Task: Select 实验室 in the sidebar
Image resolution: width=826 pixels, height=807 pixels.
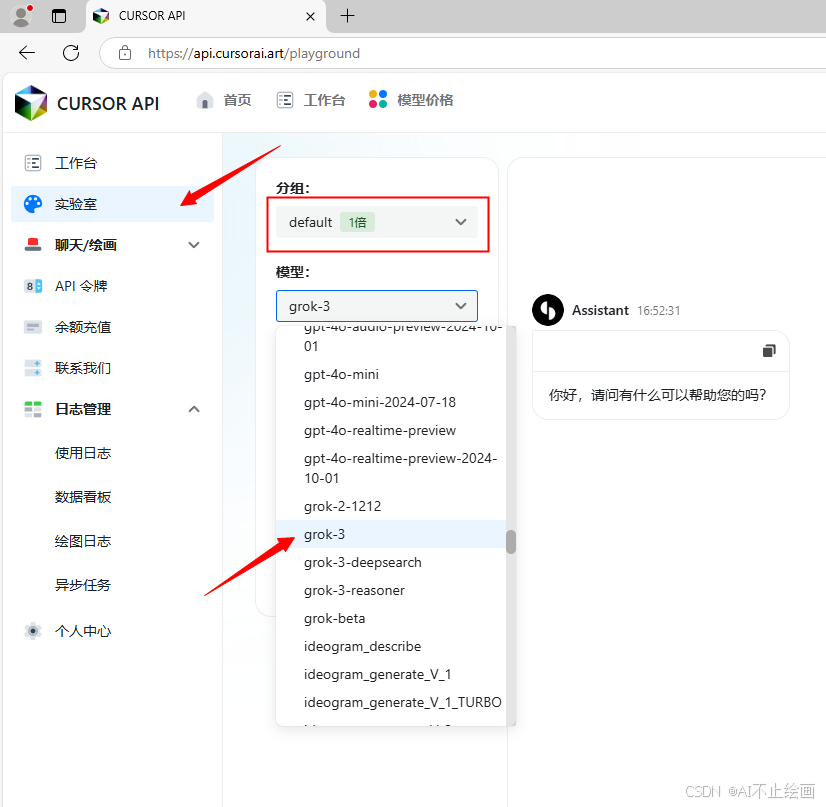Action: [x=112, y=204]
